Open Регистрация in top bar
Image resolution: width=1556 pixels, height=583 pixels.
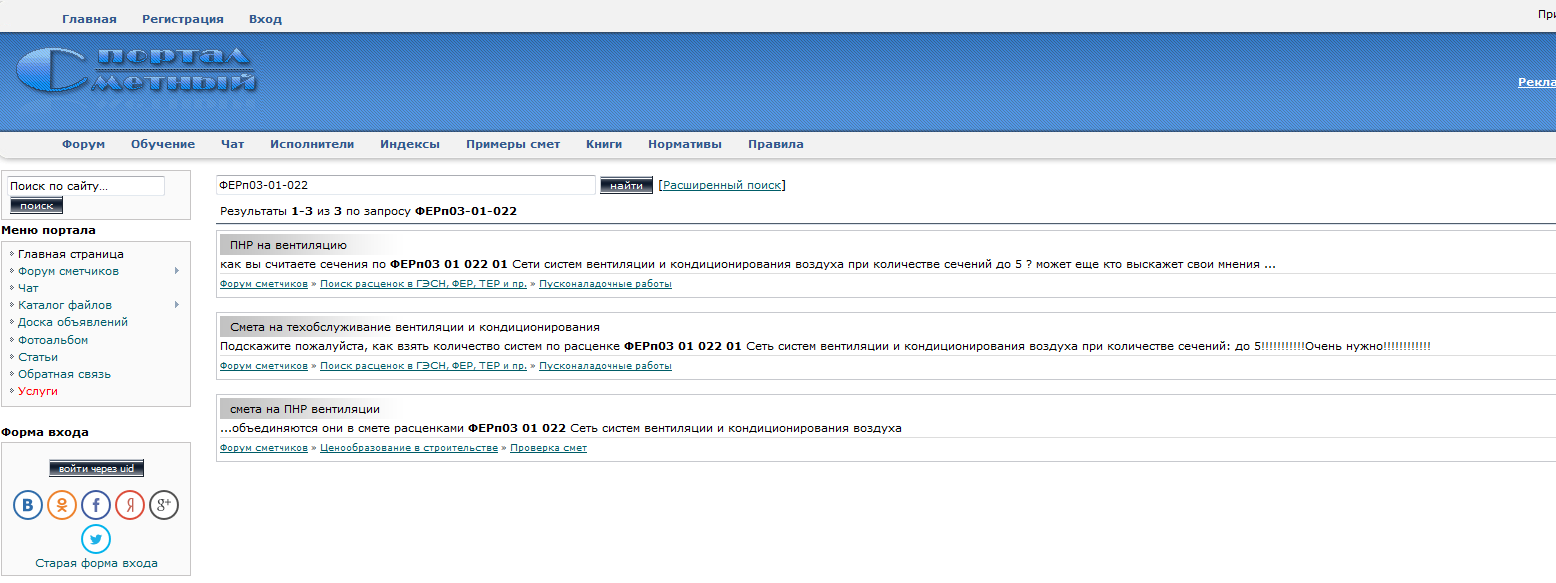(x=183, y=19)
